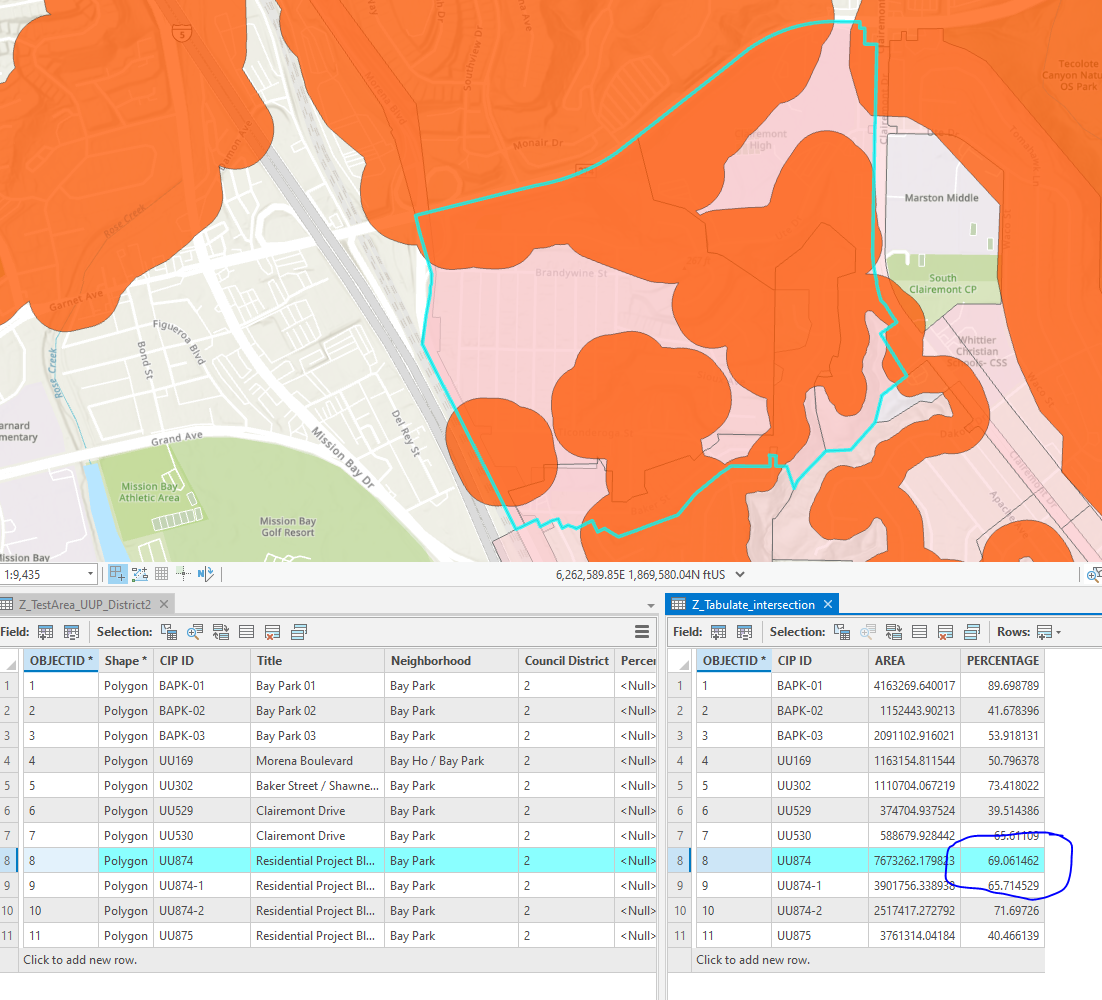Click Calculate Field icon in left table
Viewport: 1102px width, 1000px height.
point(71,632)
